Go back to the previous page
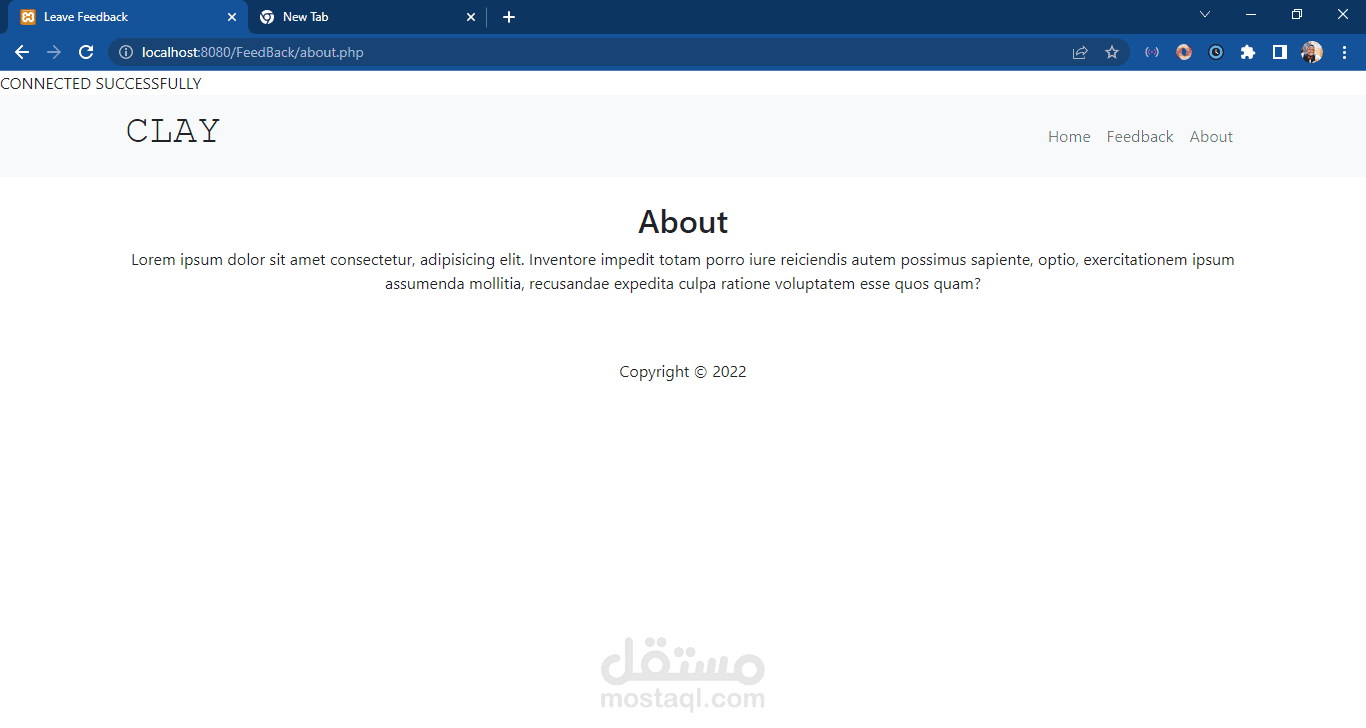 click(22, 52)
